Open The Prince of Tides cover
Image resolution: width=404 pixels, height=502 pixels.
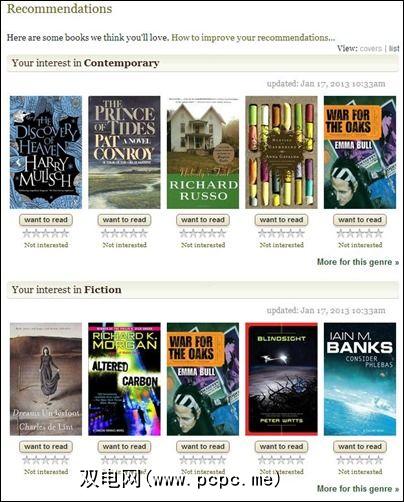pos(124,152)
